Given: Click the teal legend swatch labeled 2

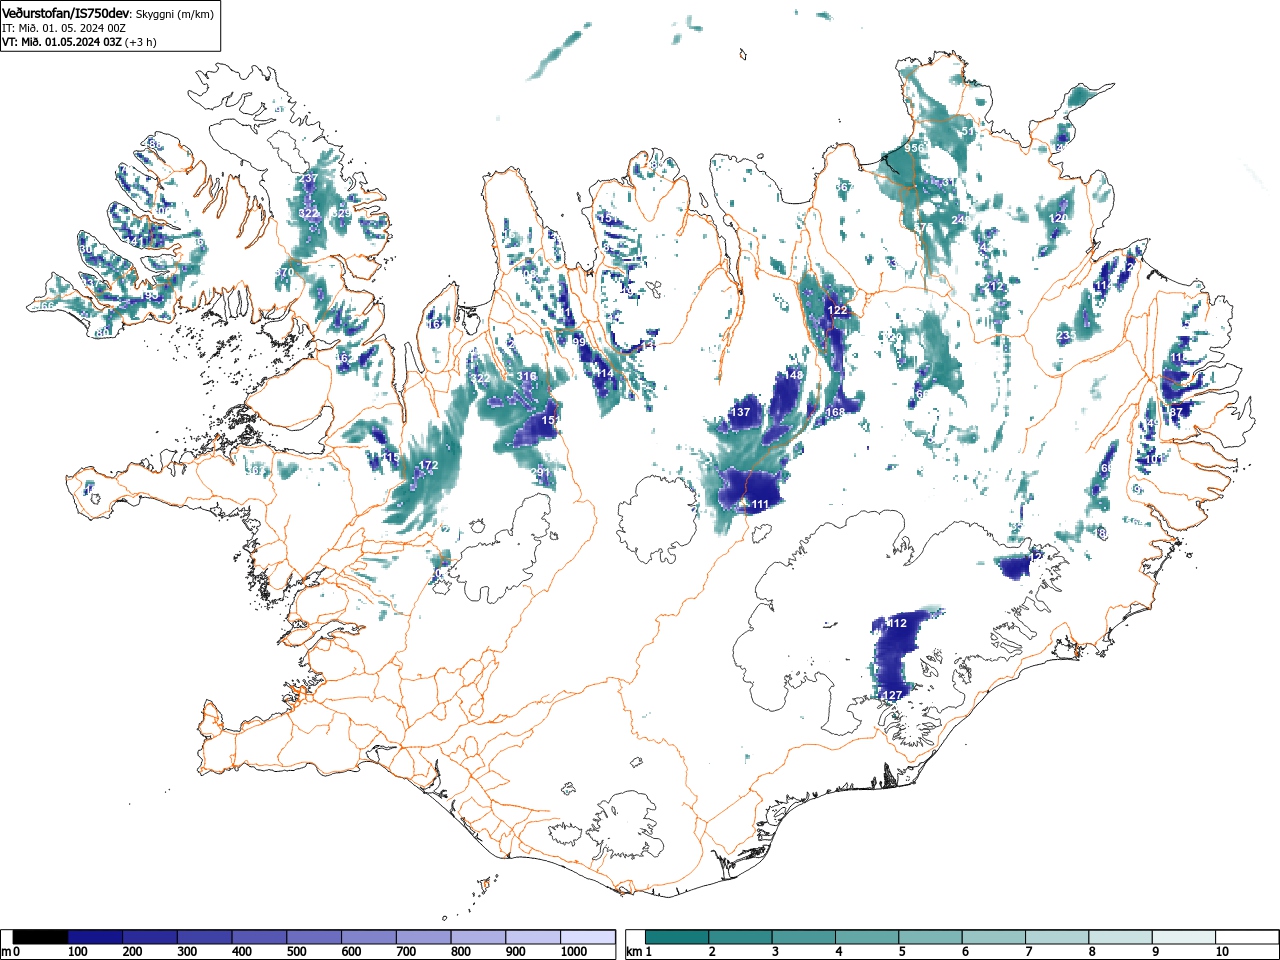Looking at the screenshot, I should [x=741, y=937].
